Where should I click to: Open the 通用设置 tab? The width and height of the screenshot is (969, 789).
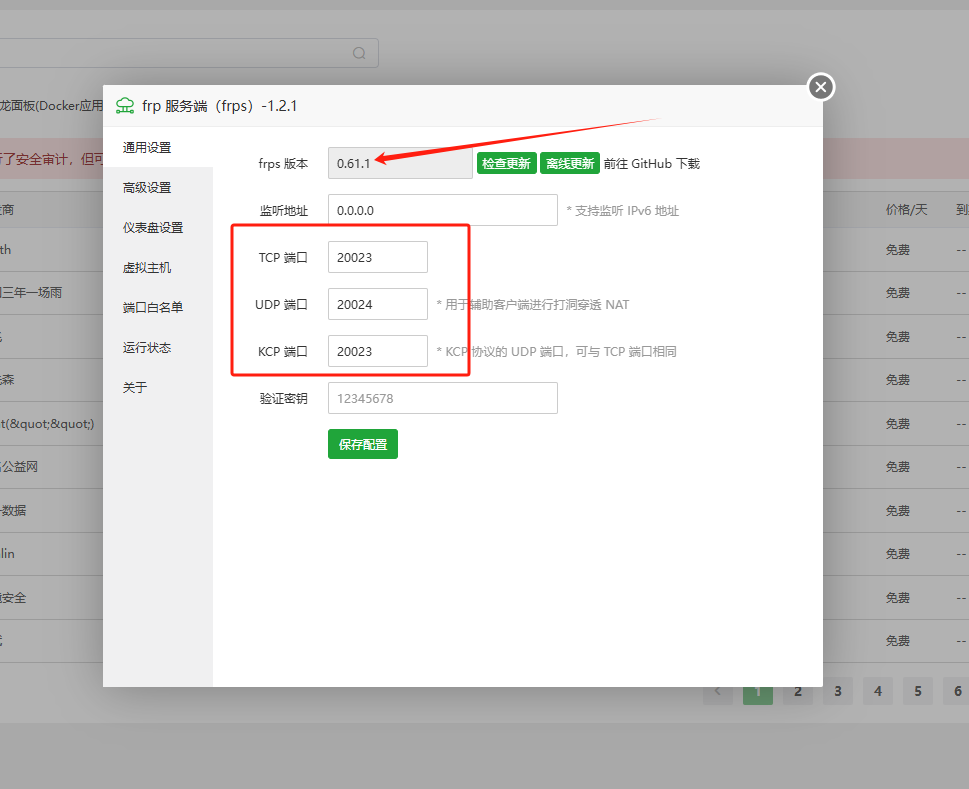[x=148, y=148]
